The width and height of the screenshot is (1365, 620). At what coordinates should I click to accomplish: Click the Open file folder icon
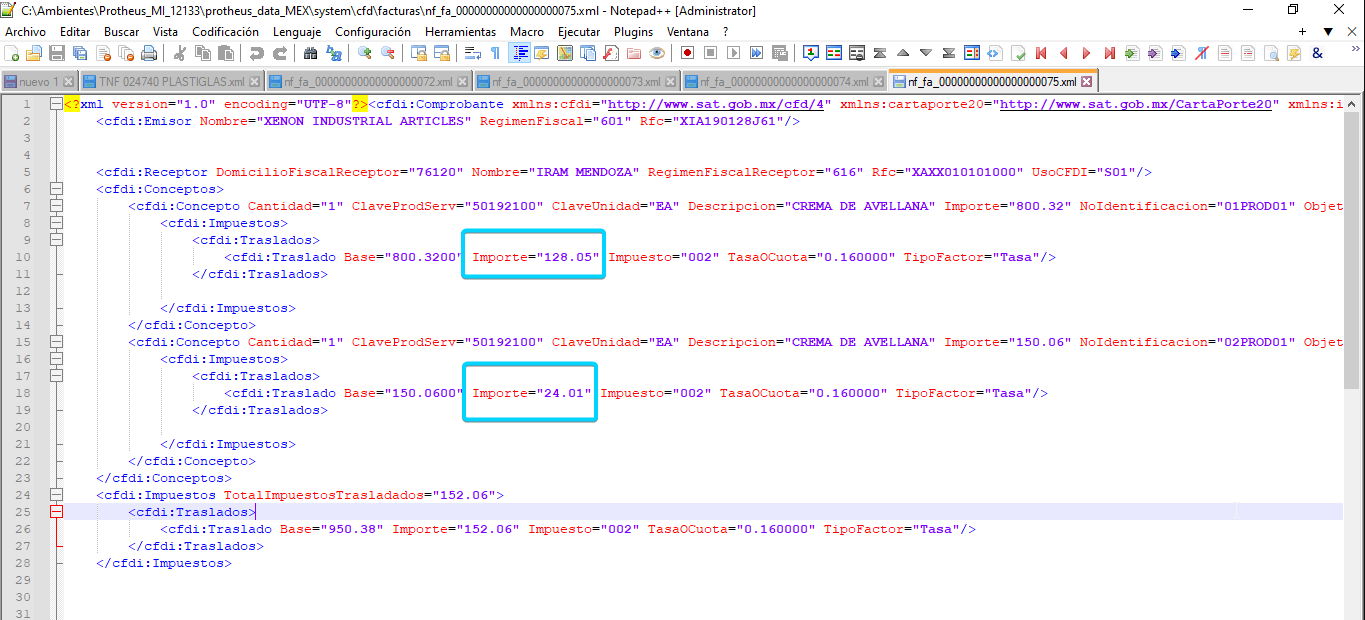[33, 53]
